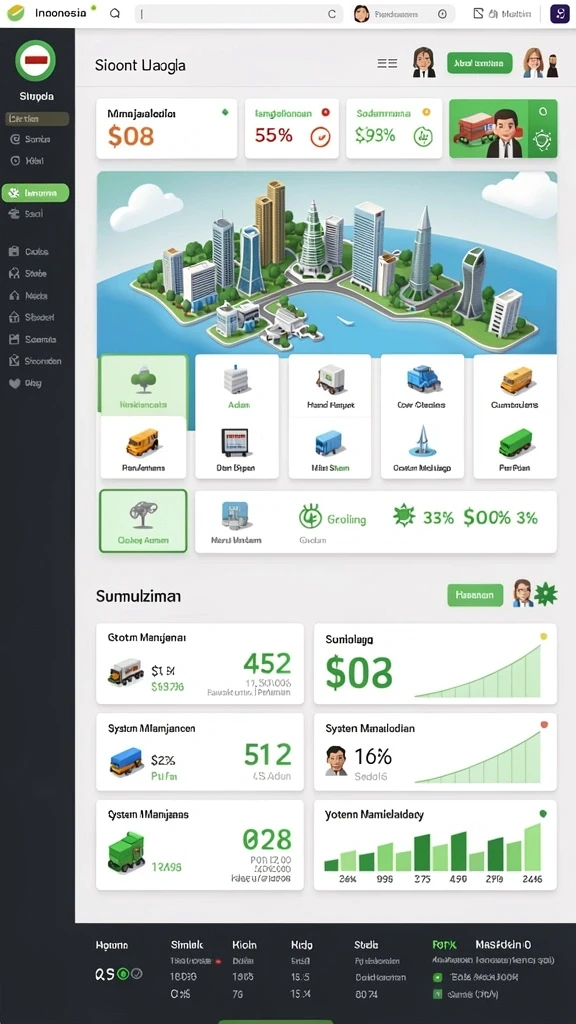
Task: Select the highlighted green sidebar item
Action: (36, 193)
